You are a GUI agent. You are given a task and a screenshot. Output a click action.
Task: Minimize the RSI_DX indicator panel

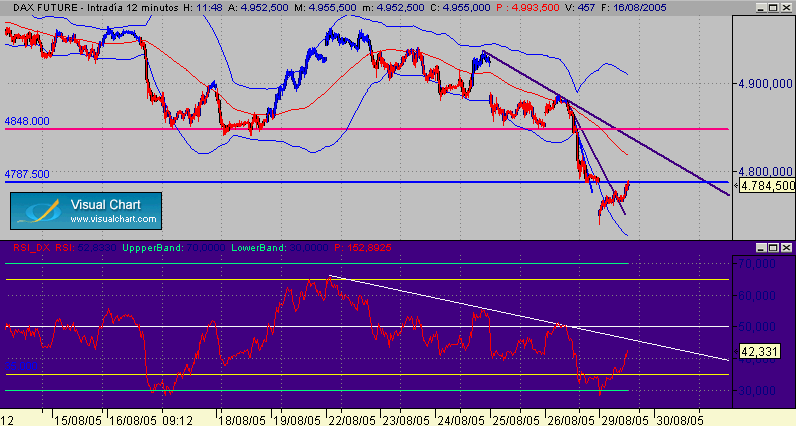760,248
